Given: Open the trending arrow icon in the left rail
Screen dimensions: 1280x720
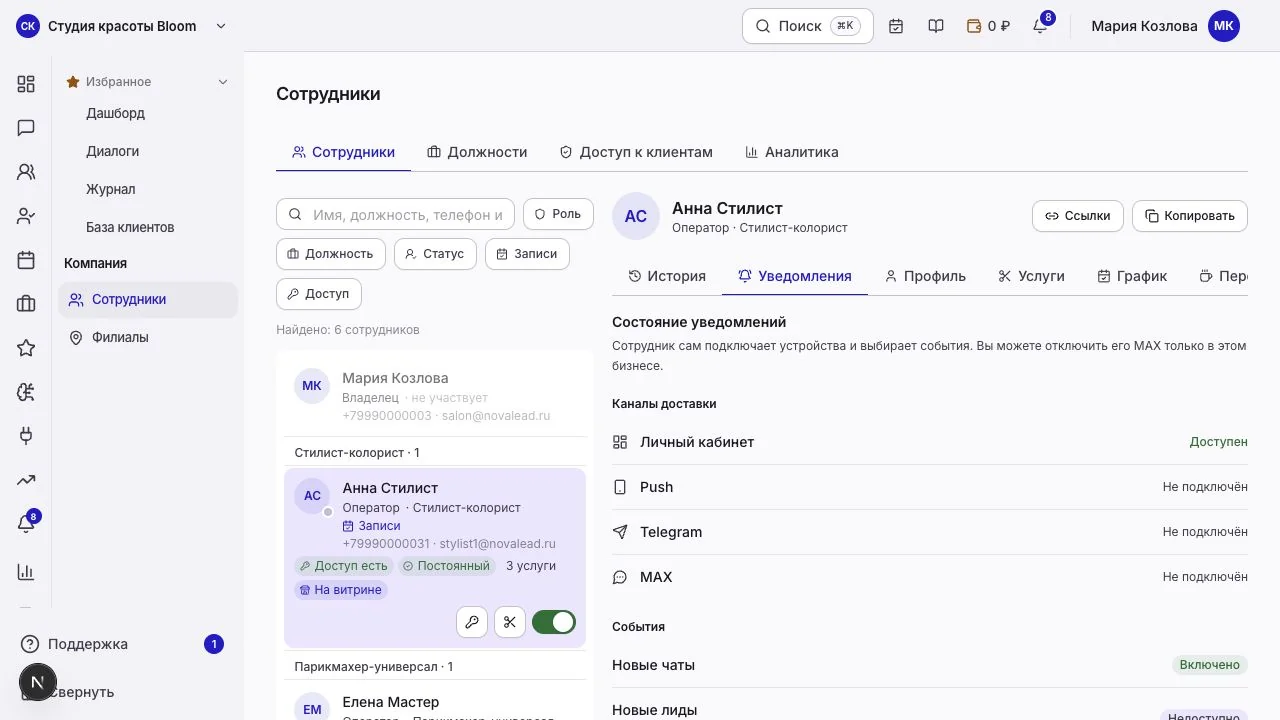Looking at the screenshot, I should click(26, 480).
